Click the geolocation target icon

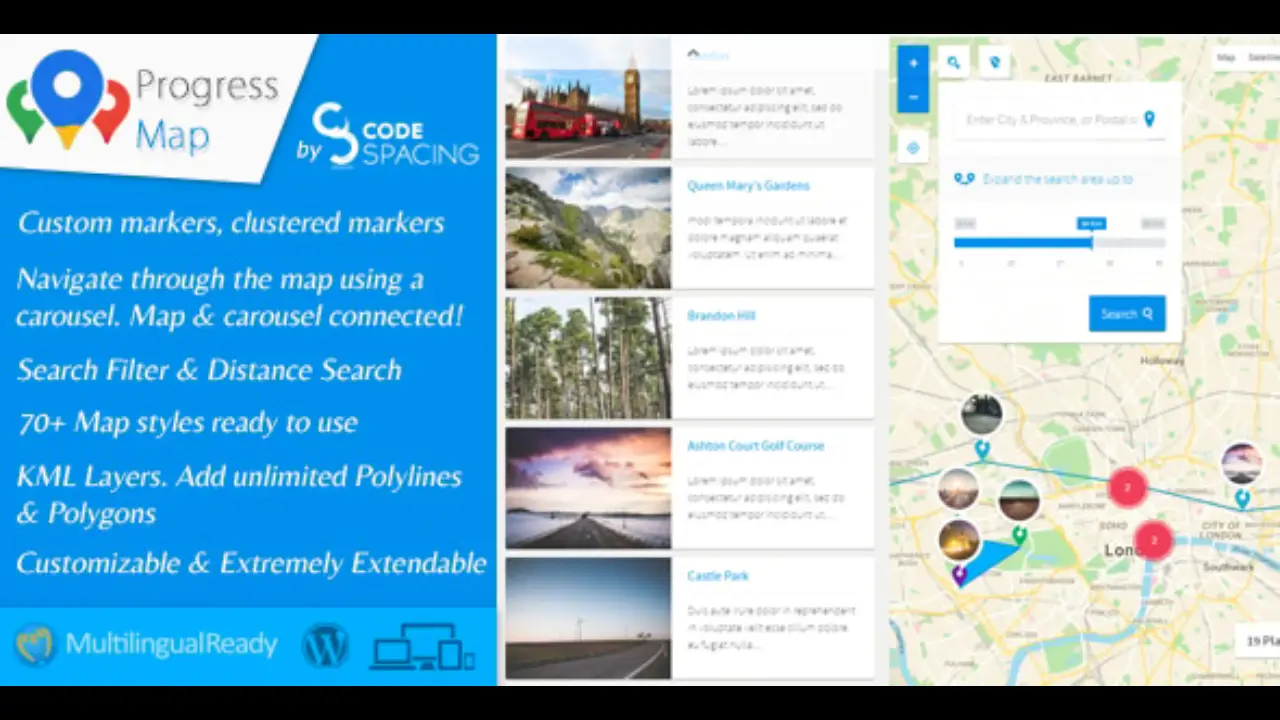[913, 148]
